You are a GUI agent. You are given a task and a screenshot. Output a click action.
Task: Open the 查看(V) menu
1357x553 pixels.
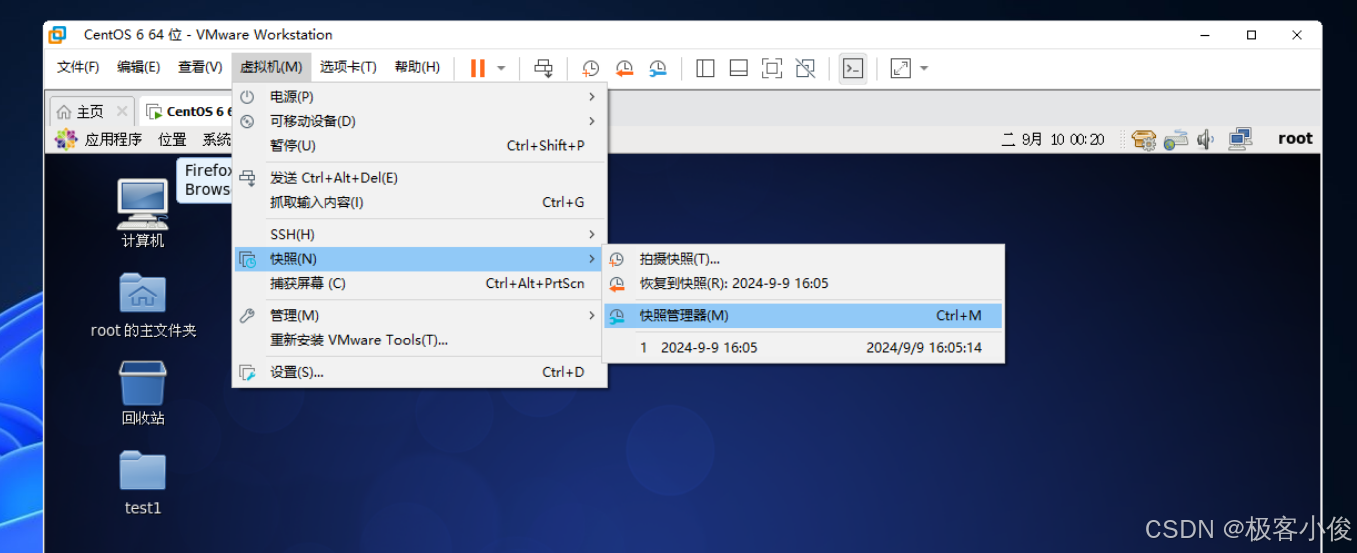click(x=200, y=67)
